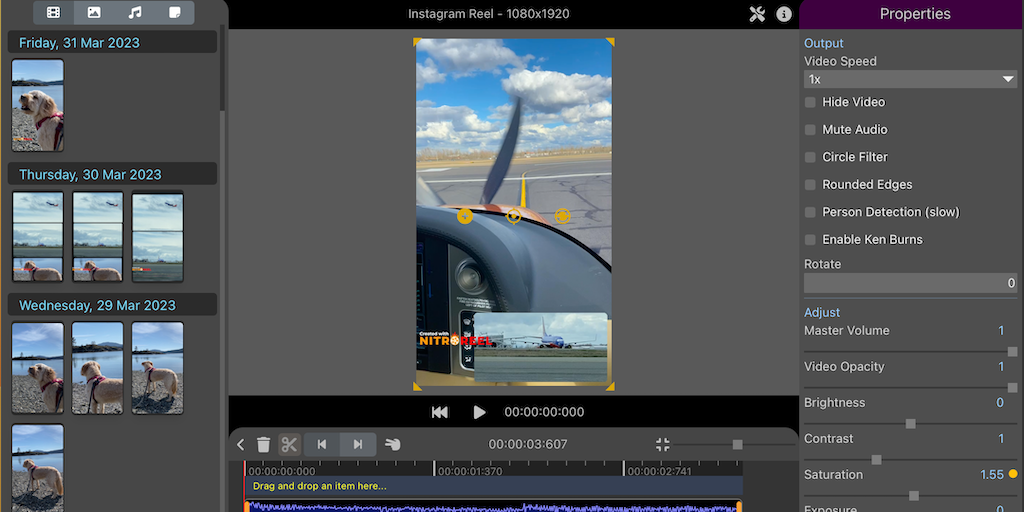Screen dimensions: 1024x512
Task: Select the scissors cut tool
Action: 289,445
